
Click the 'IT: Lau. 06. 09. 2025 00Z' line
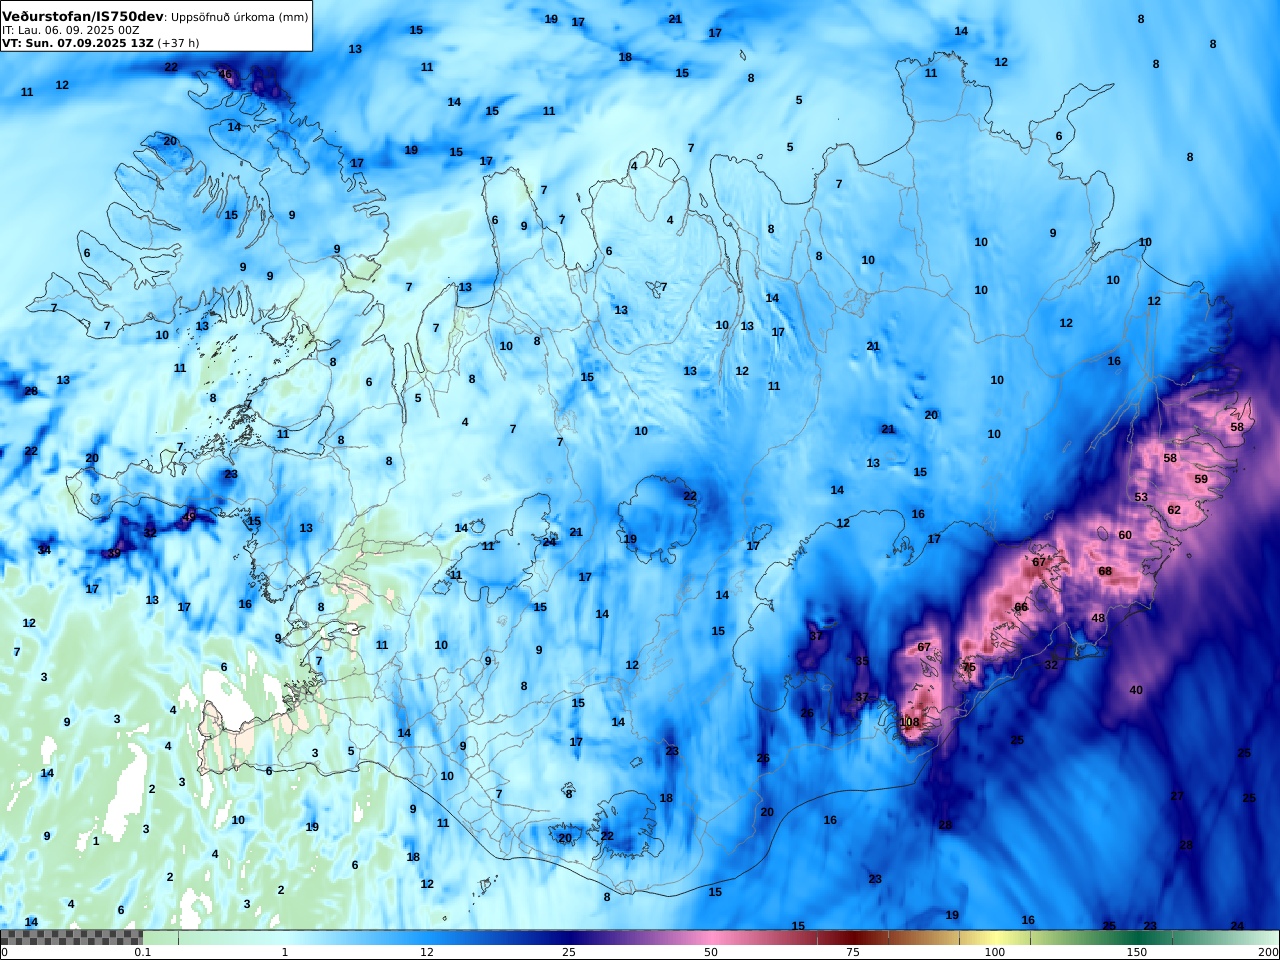tap(71, 31)
